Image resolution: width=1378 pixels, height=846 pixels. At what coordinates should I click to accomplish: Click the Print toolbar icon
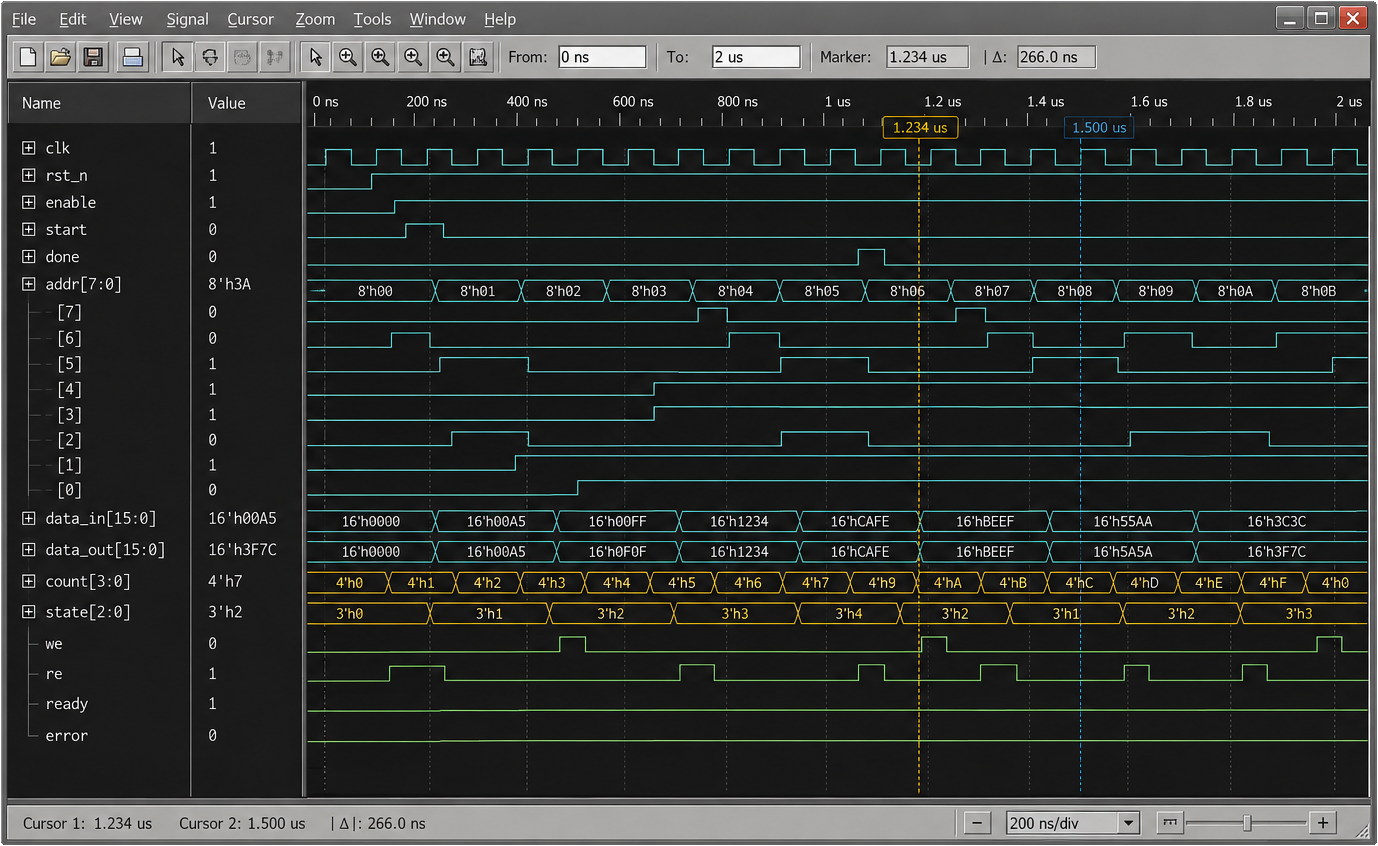pos(132,57)
